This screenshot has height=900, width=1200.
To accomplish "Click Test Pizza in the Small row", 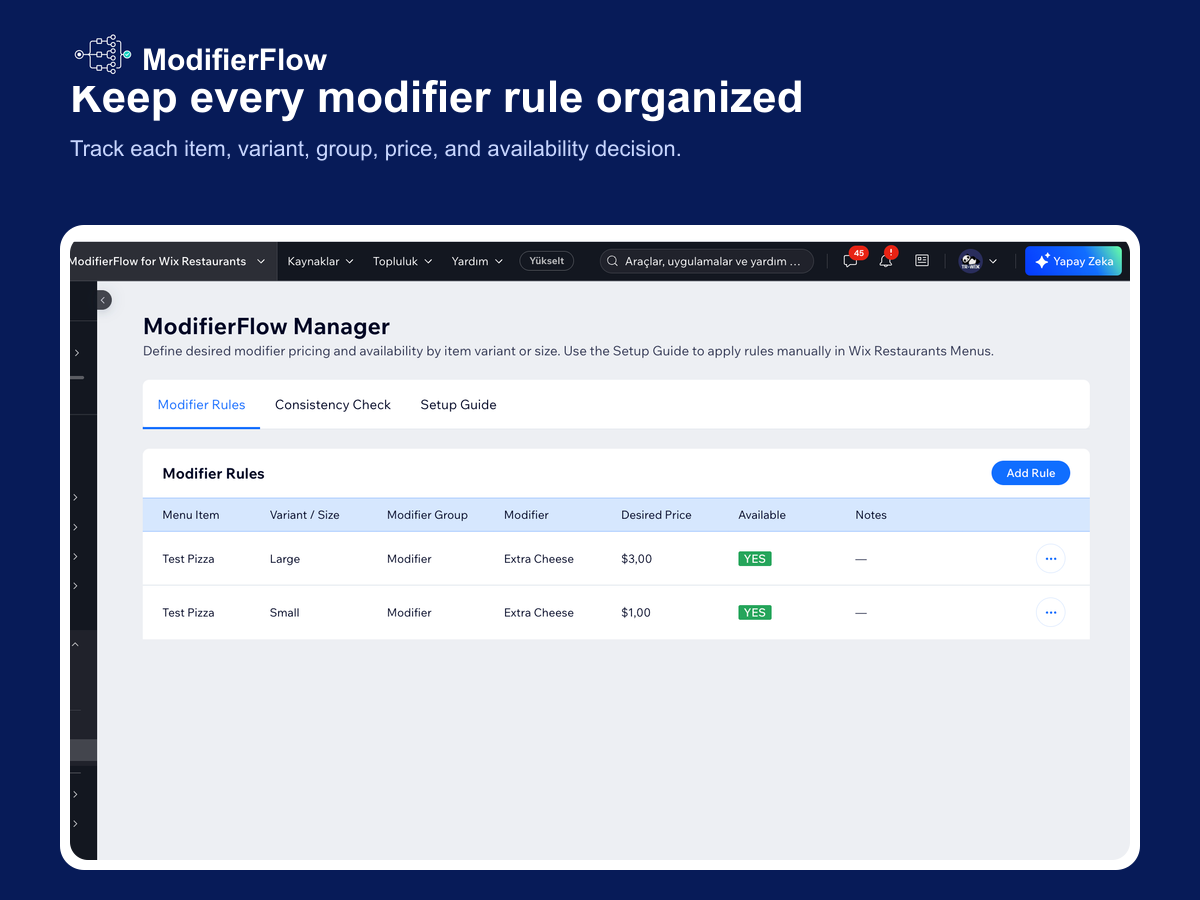I will 188,612.
